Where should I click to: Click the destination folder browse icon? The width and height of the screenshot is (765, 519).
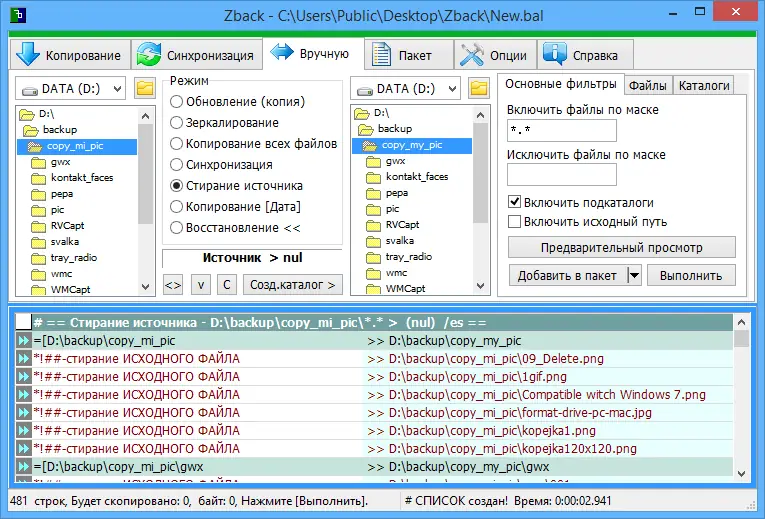[479, 88]
